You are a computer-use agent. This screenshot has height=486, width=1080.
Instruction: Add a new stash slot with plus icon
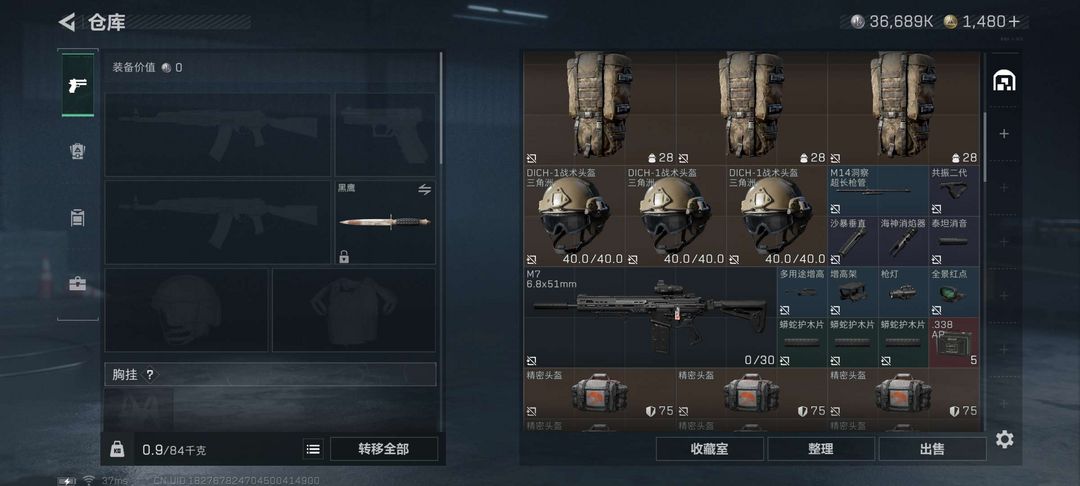point(1004,134)
